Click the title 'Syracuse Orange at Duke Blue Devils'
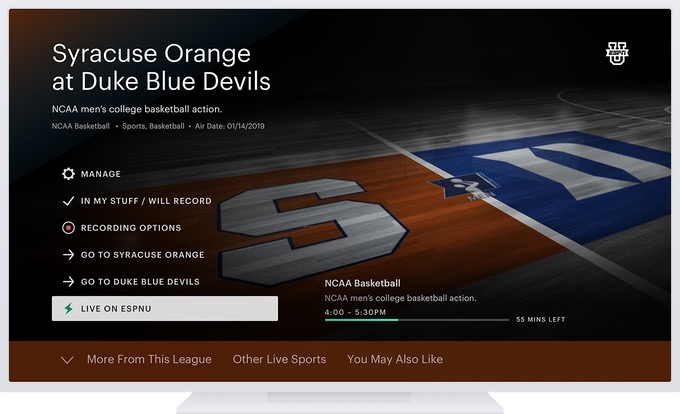Screen dimensions: 680x414 [161, 67]
